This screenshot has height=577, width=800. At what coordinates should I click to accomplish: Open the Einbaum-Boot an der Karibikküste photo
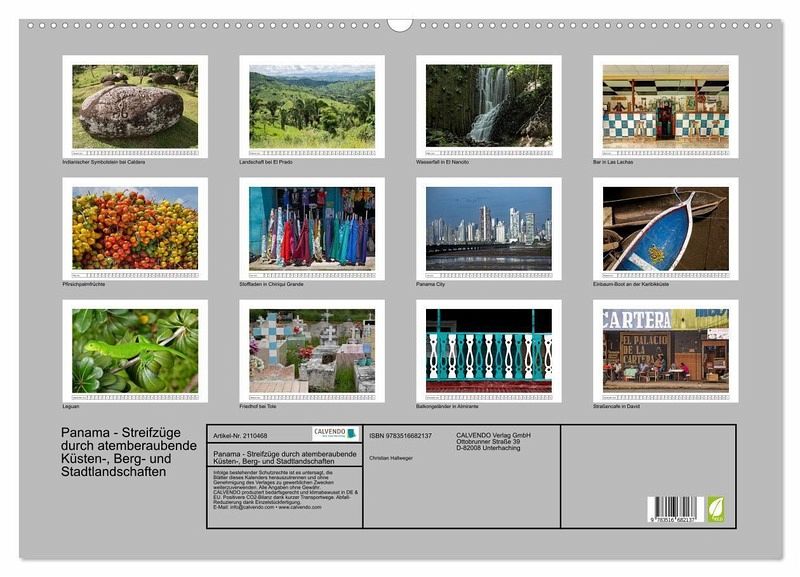(x=666, y=229)
